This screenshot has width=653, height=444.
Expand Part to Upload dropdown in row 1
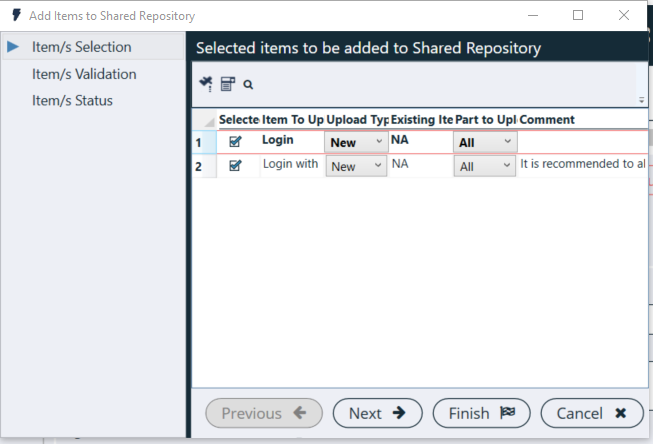pos(507,142)
